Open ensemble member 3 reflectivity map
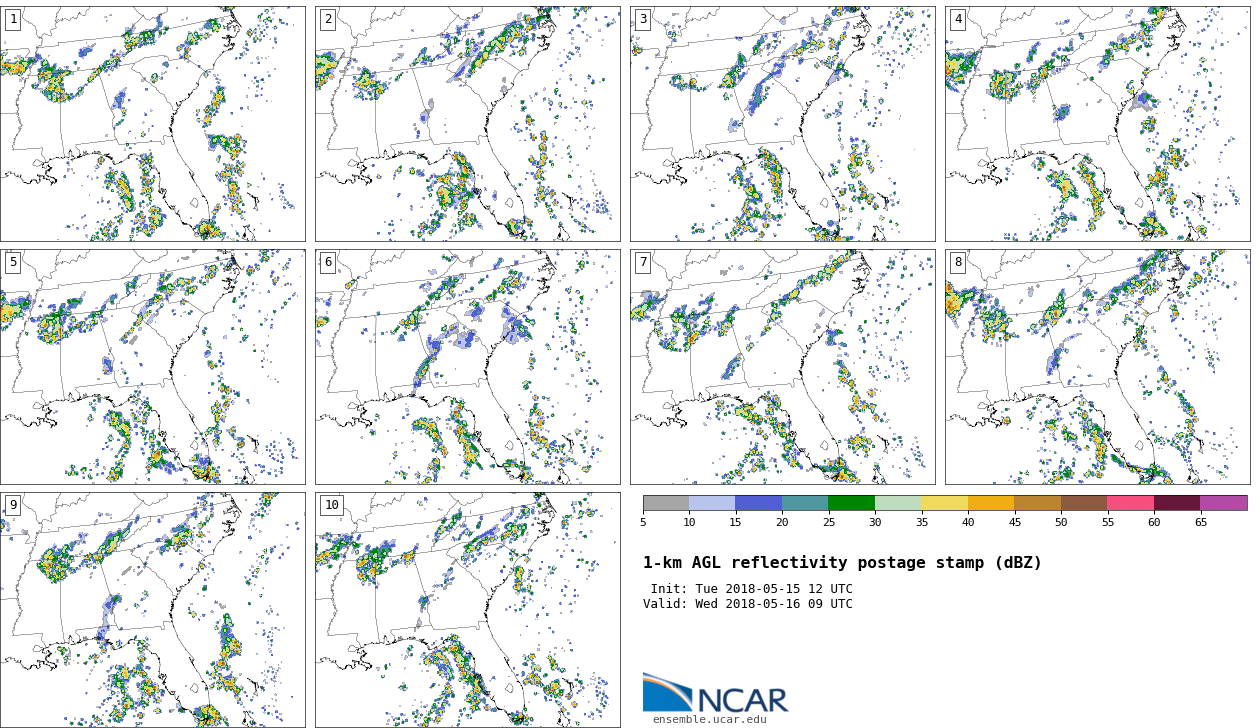This screenshot has height=728, width=1260. (782, 123)
